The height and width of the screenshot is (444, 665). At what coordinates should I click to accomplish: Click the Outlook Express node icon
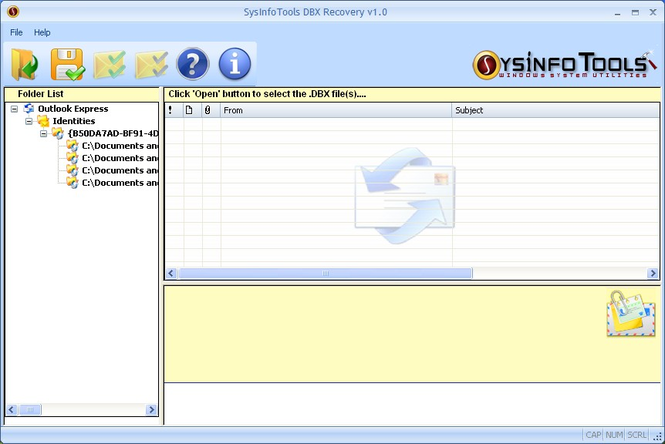29,109
